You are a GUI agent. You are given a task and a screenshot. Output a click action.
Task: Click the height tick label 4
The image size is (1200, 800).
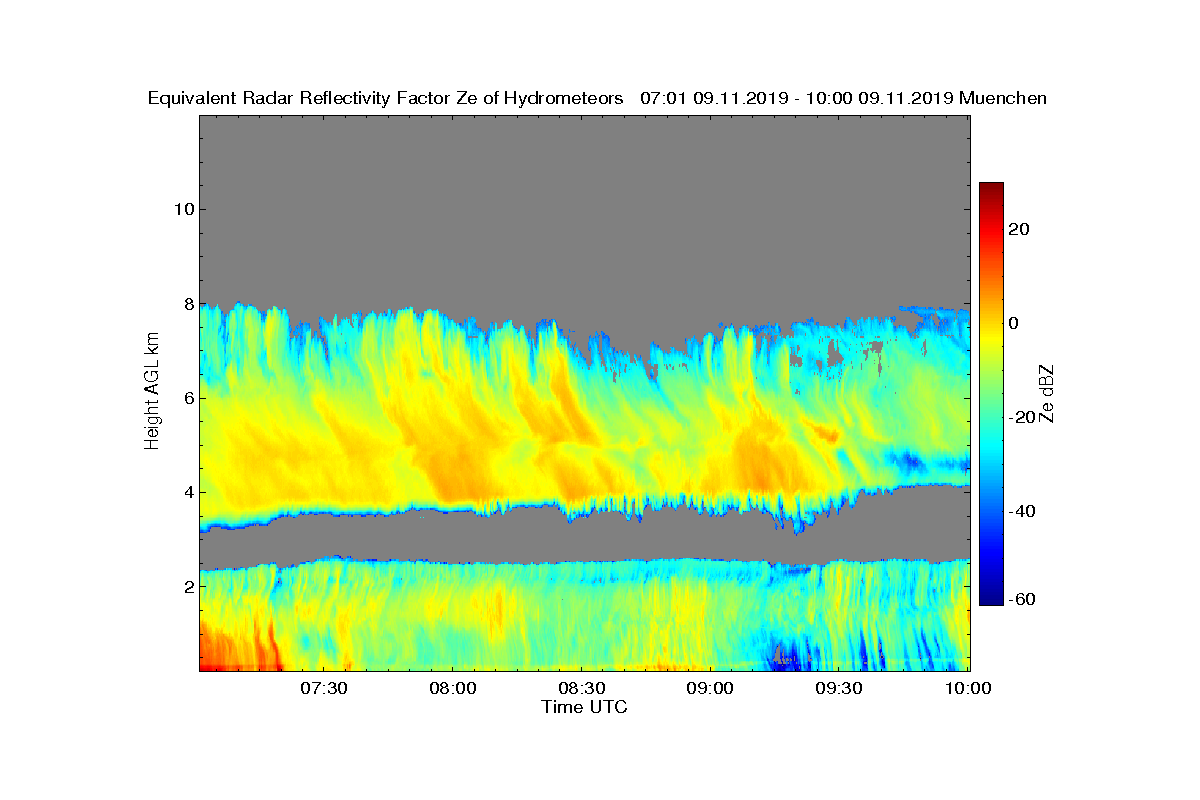coord(187,492)
